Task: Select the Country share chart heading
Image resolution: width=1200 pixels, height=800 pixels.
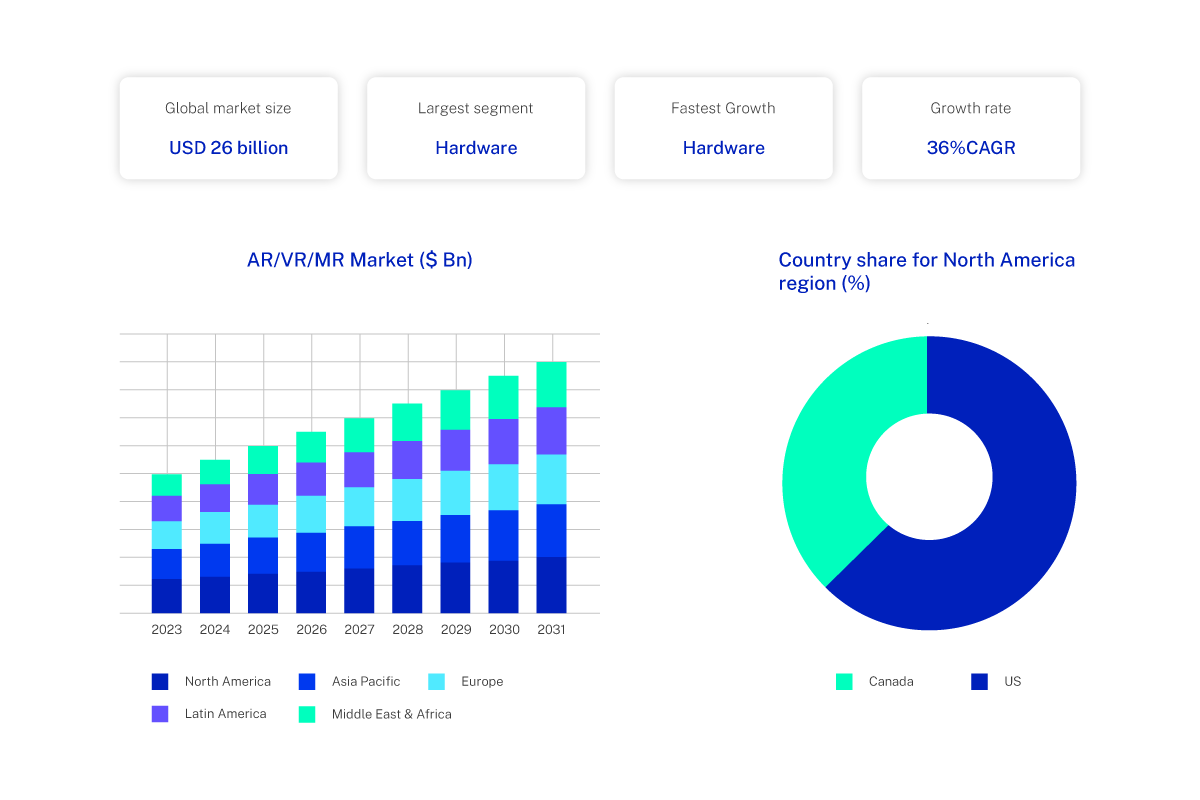Action: coord(927,271)
